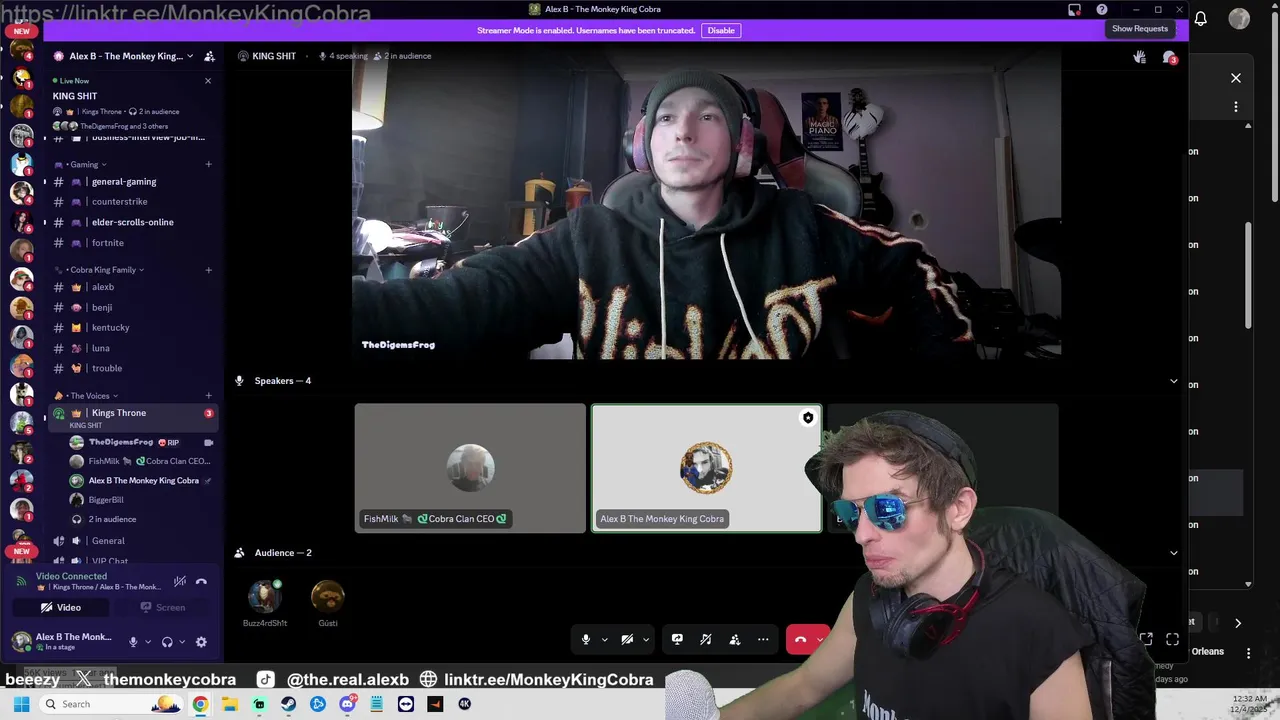1280x720 pixels.
Task: Select FishMilk speaker tile
Action: pyautogui.click(x=470, y=468)
